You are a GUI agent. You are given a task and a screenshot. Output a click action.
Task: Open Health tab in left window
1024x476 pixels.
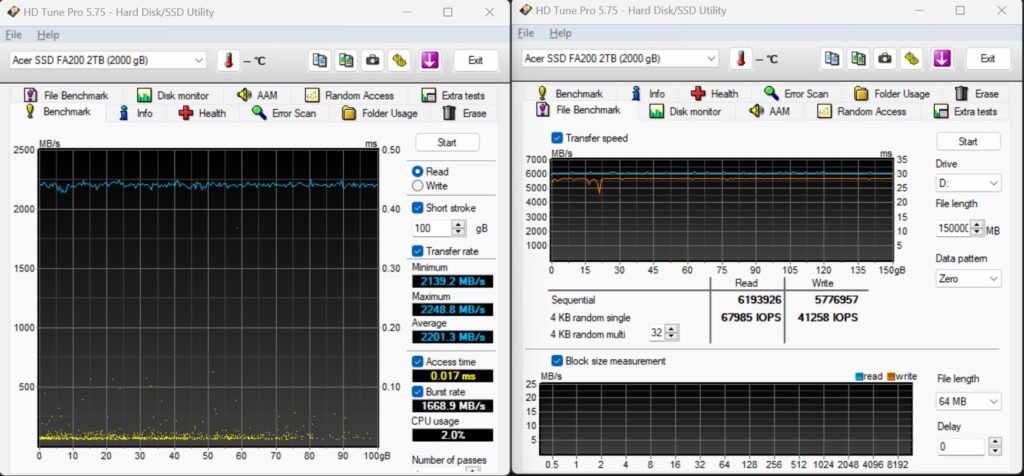[x=202, y=113]
